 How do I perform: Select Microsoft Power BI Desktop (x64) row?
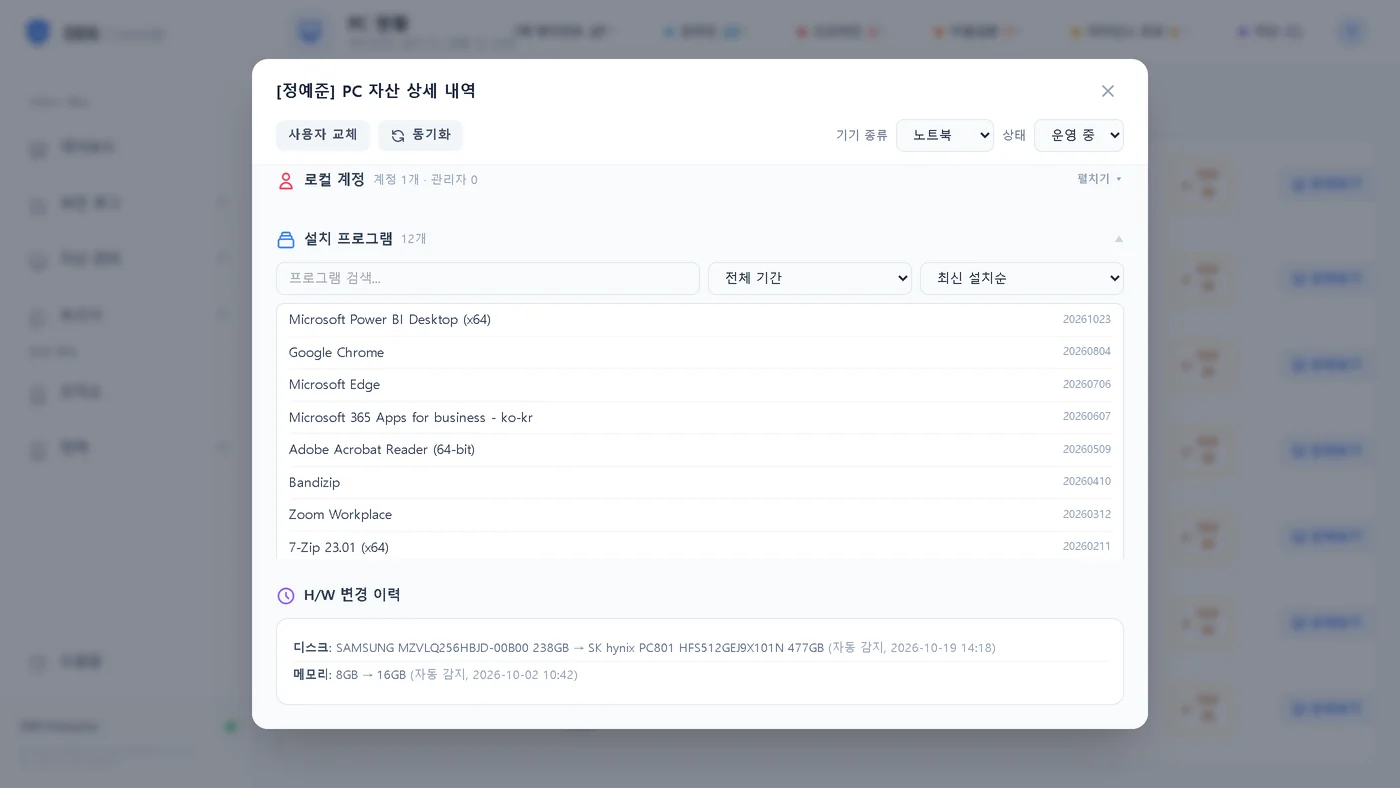(x=700, y=320)
